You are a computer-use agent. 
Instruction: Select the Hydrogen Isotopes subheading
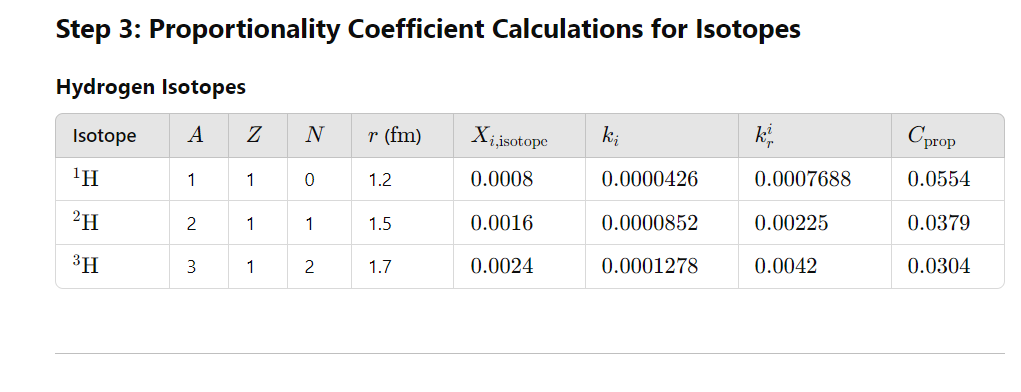(151, 87)
